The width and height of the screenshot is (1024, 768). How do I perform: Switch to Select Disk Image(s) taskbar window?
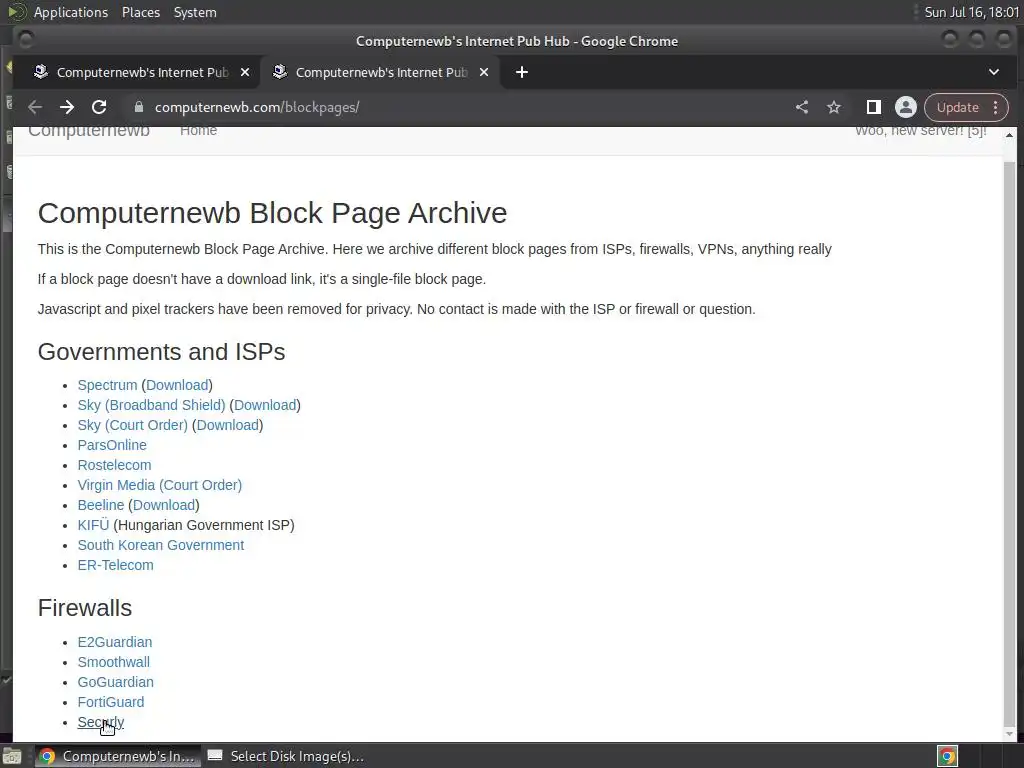pyautogui.click(x=285, y=756)
